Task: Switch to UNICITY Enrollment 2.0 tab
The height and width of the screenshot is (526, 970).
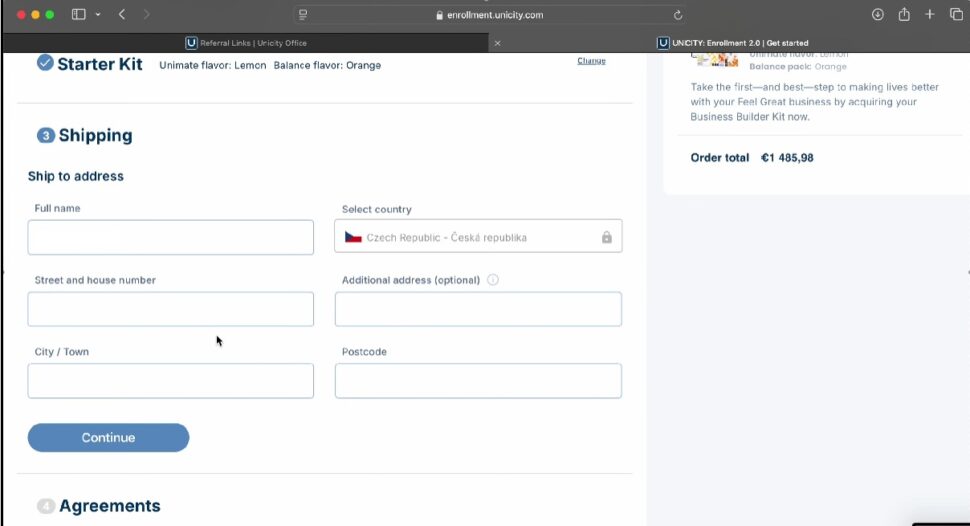Action: coord(732,43)
